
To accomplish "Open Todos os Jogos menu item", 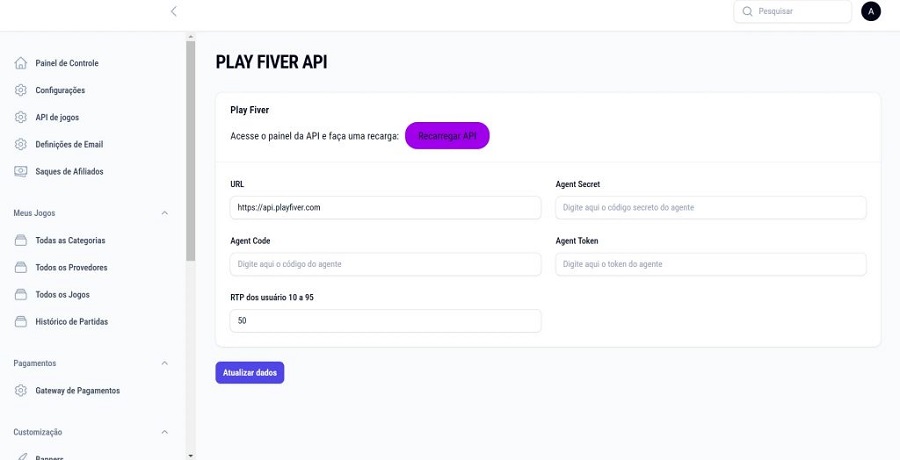I will coord(62,295).
